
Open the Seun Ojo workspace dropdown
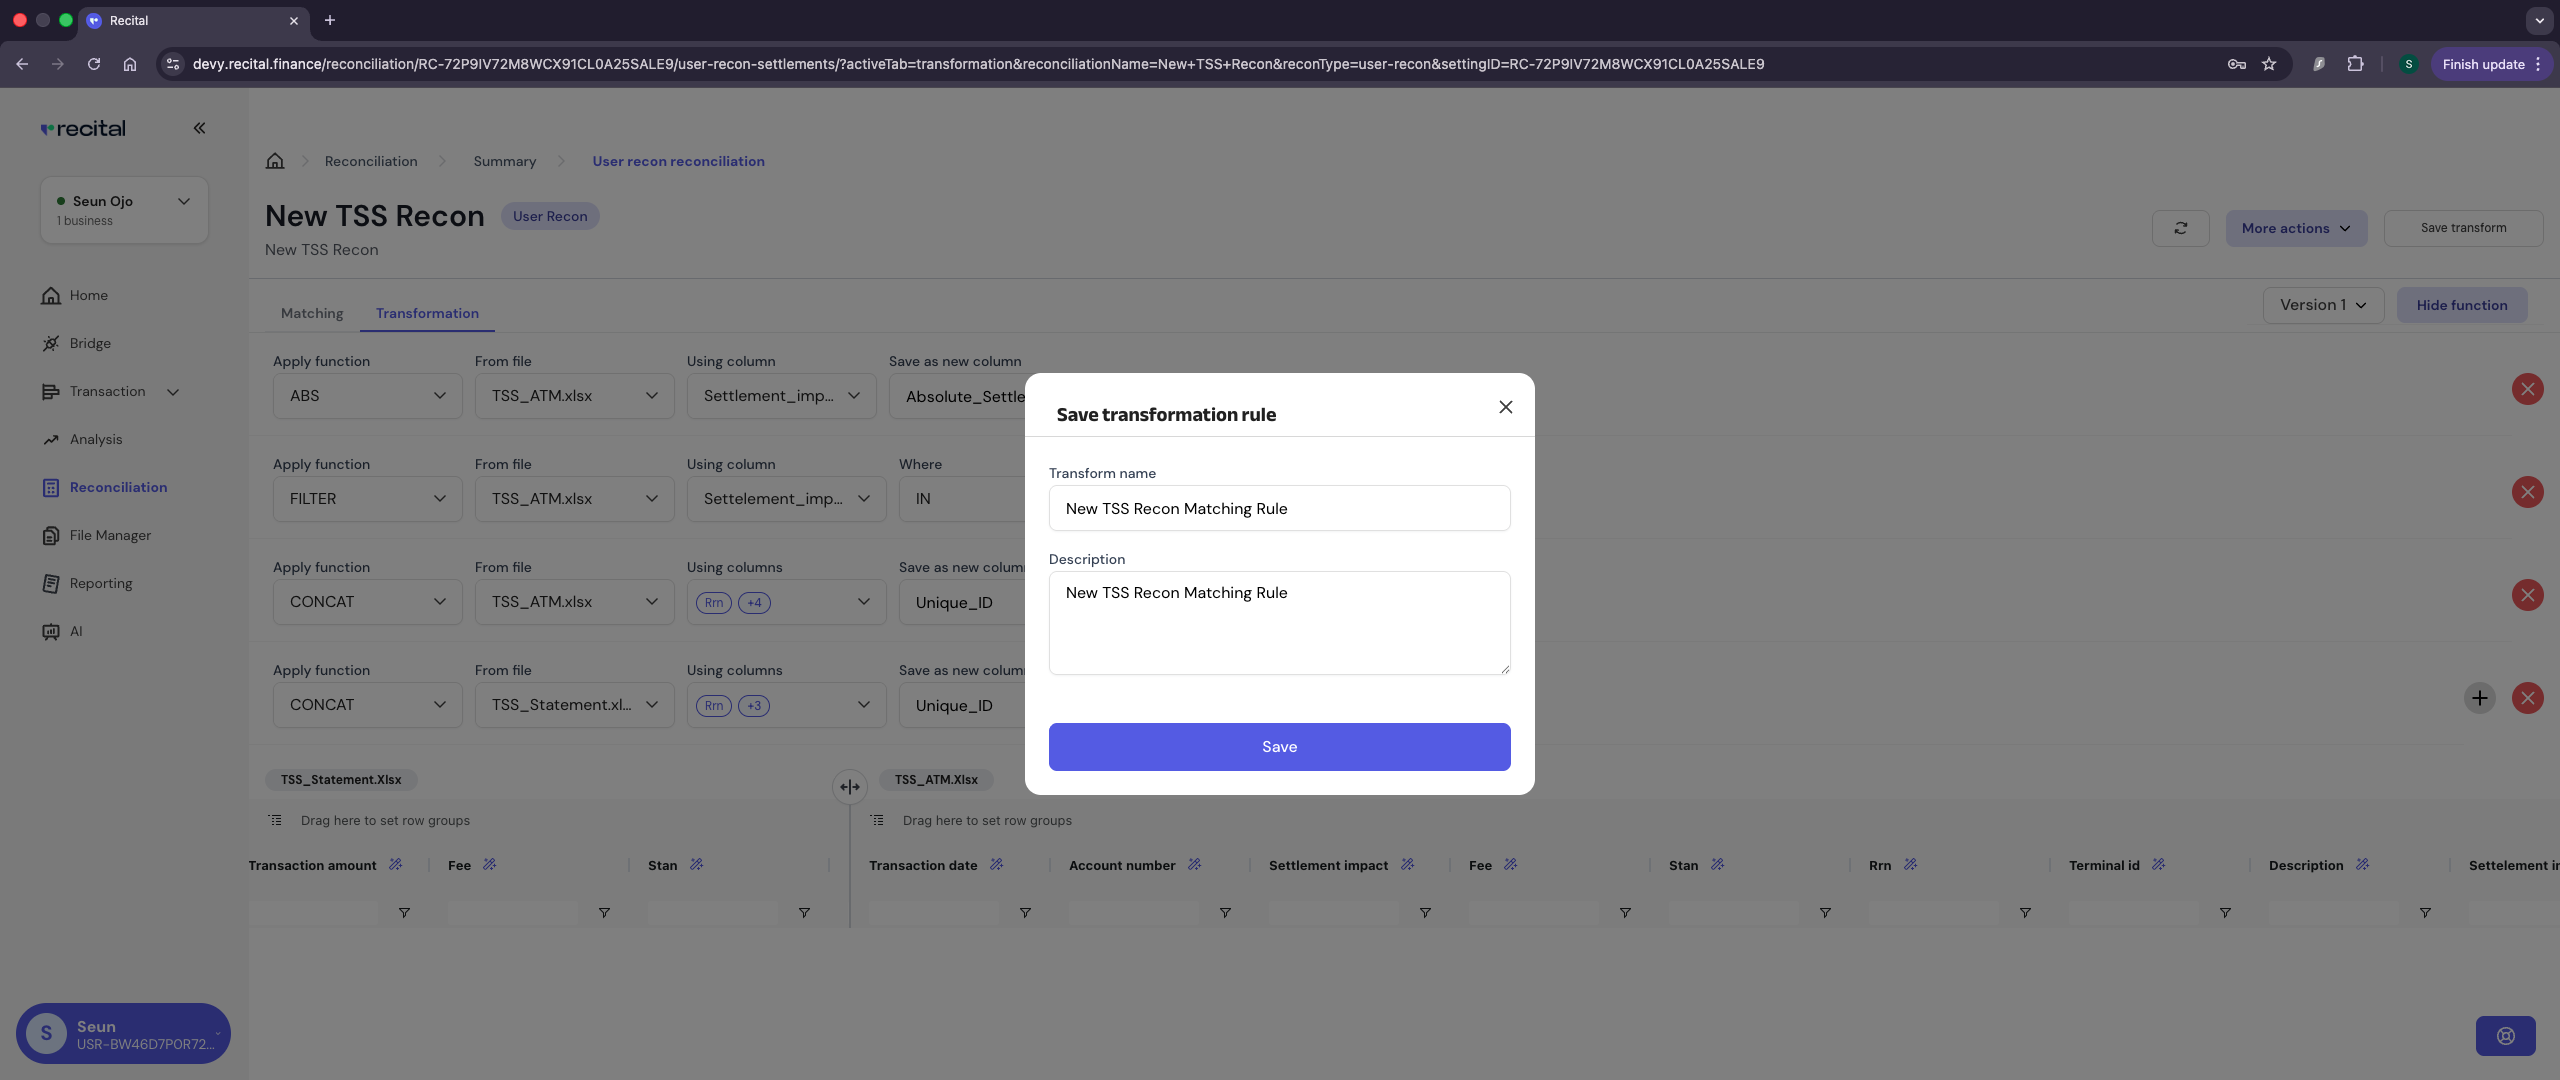[x=124, y=209]
